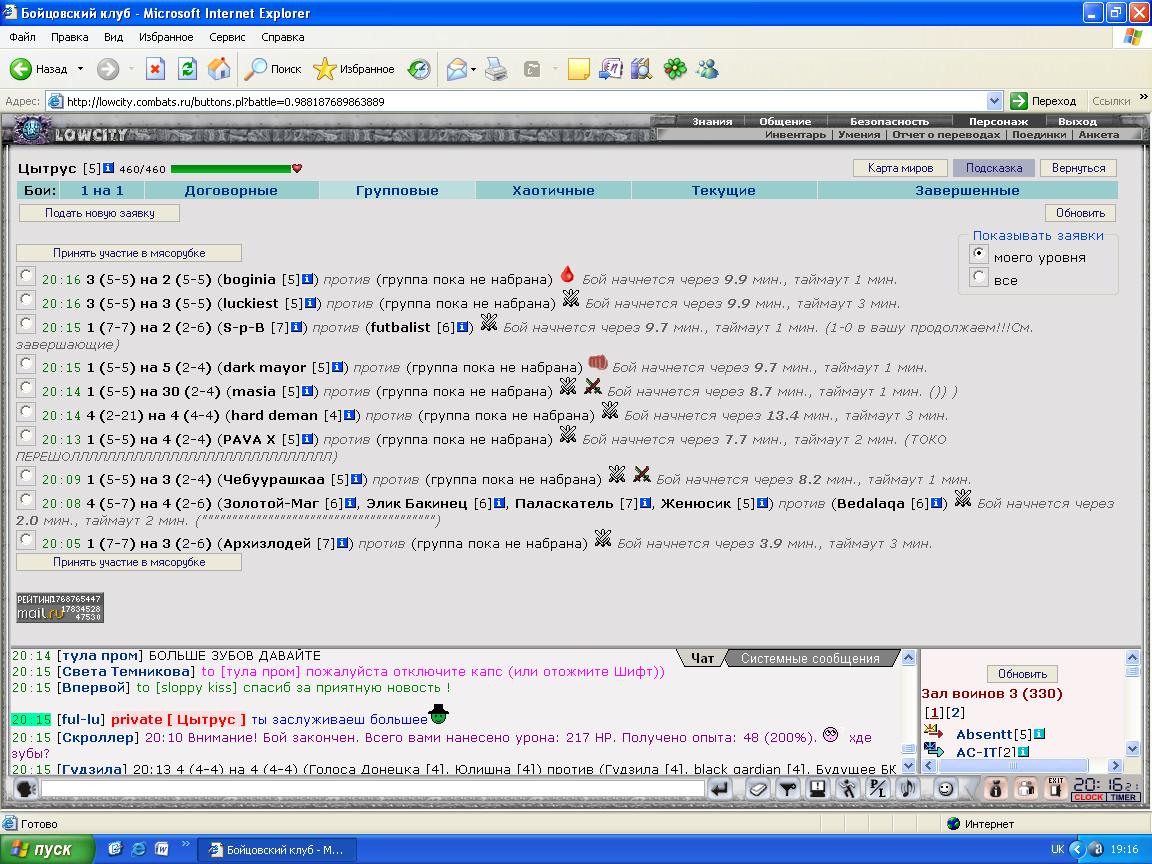Click the Вернуться button
Screen dimensions: 1152x864
1078,168
